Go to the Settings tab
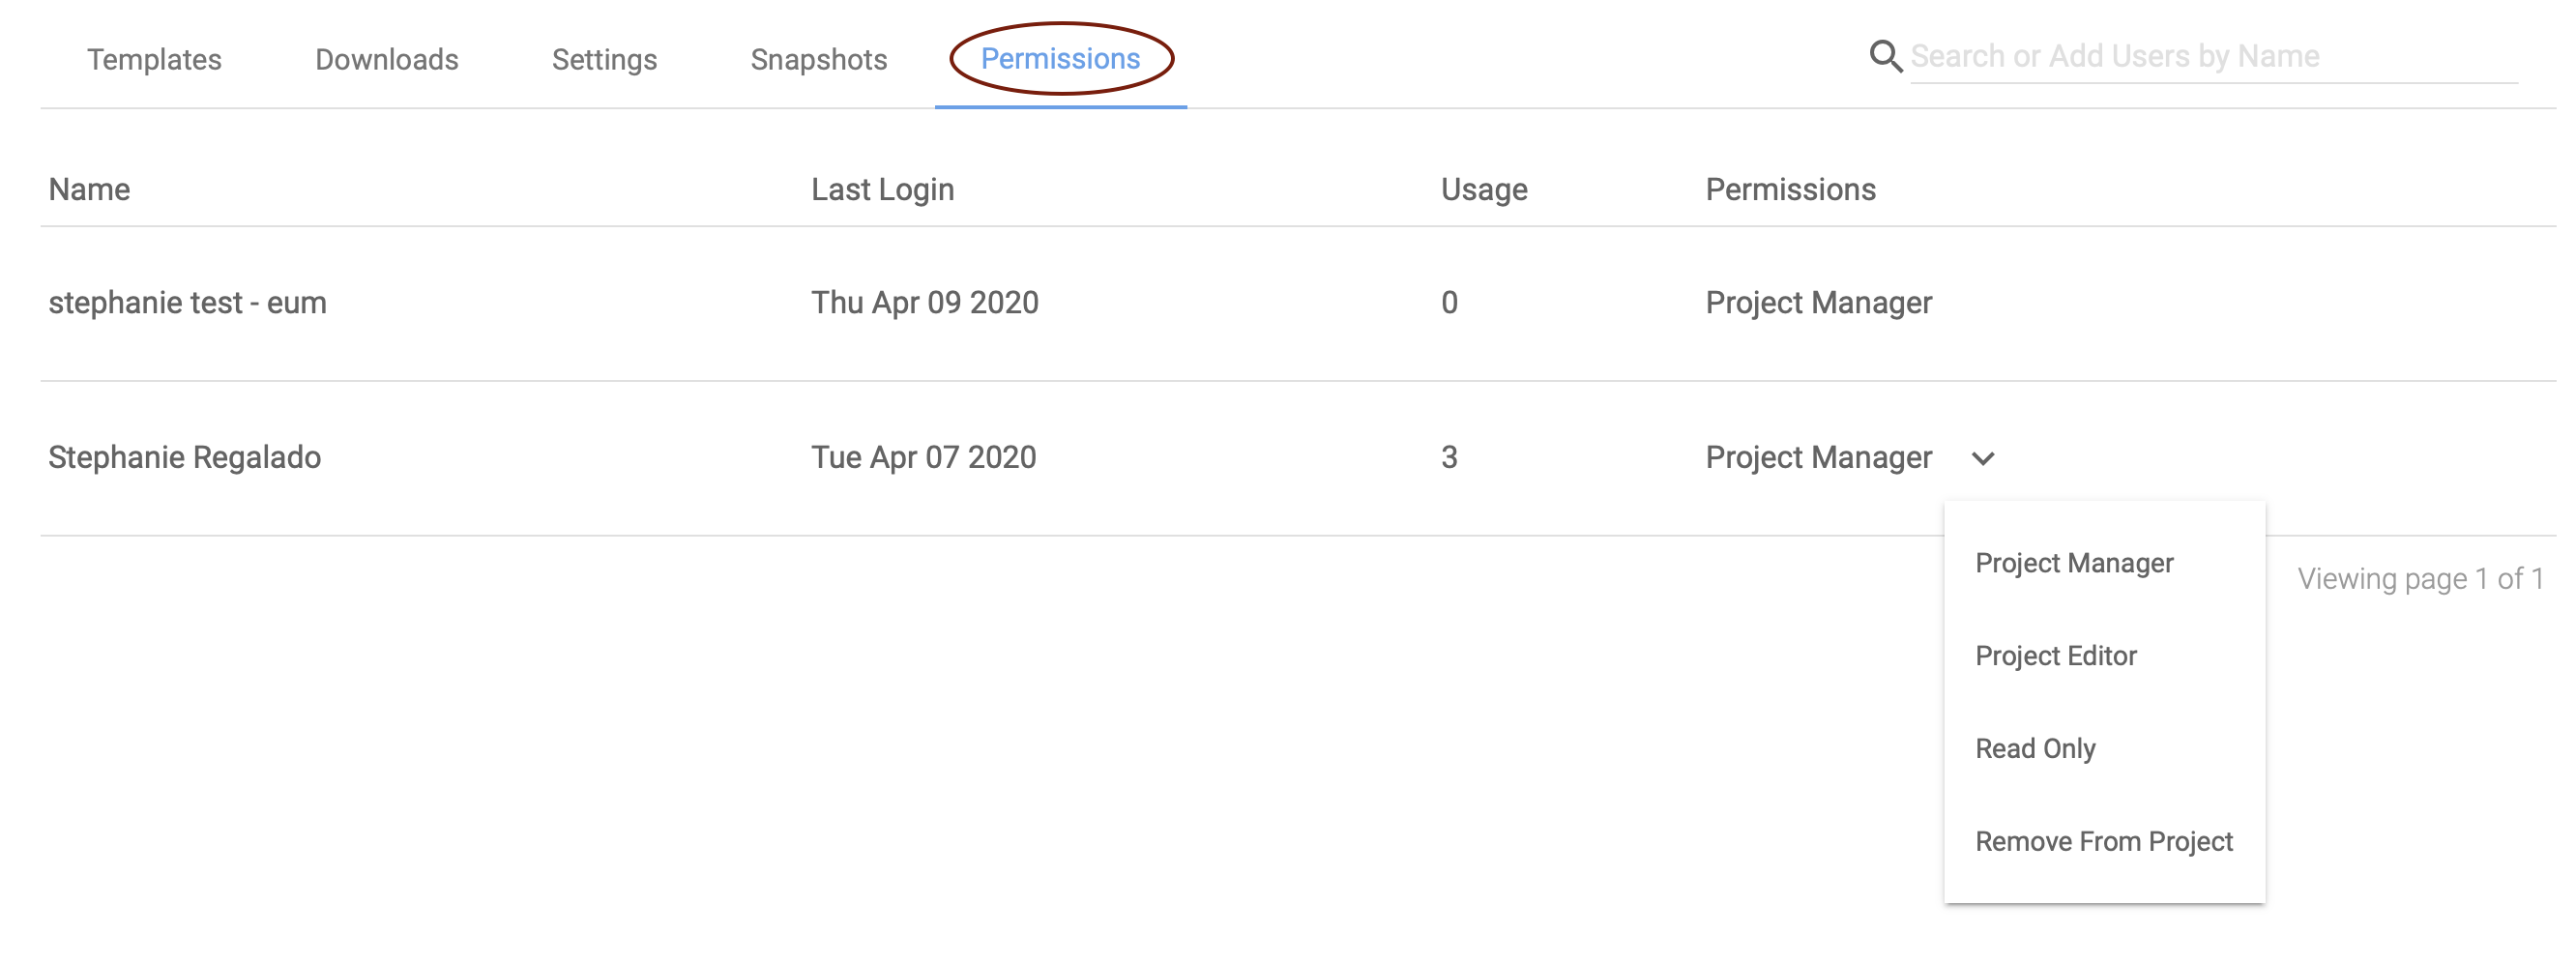The width and height of the screenshot is (2576, 963). (x=604, y=60)
